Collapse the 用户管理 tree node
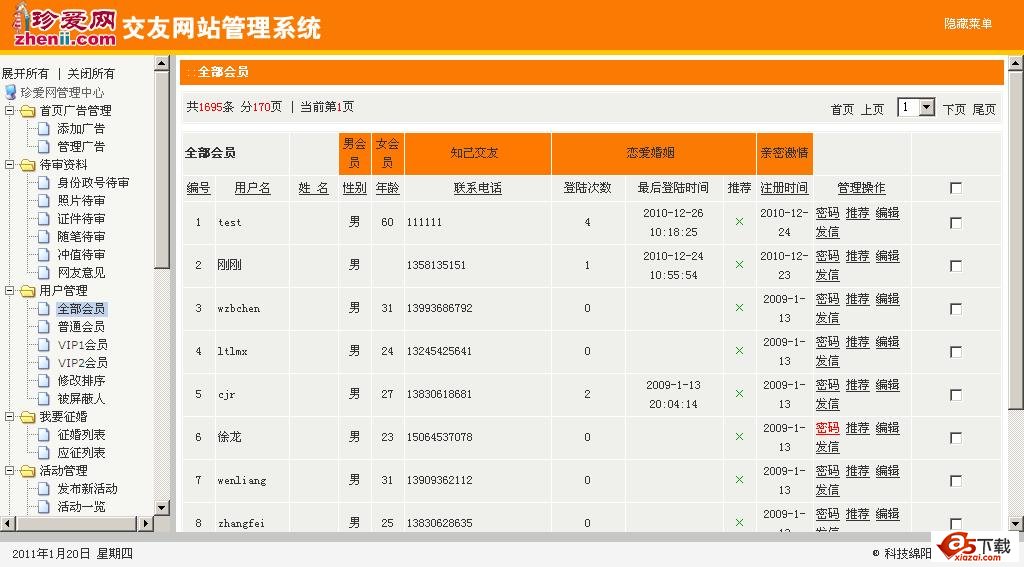This screenshot has height=567, width=1024. [x=10, y=291]
